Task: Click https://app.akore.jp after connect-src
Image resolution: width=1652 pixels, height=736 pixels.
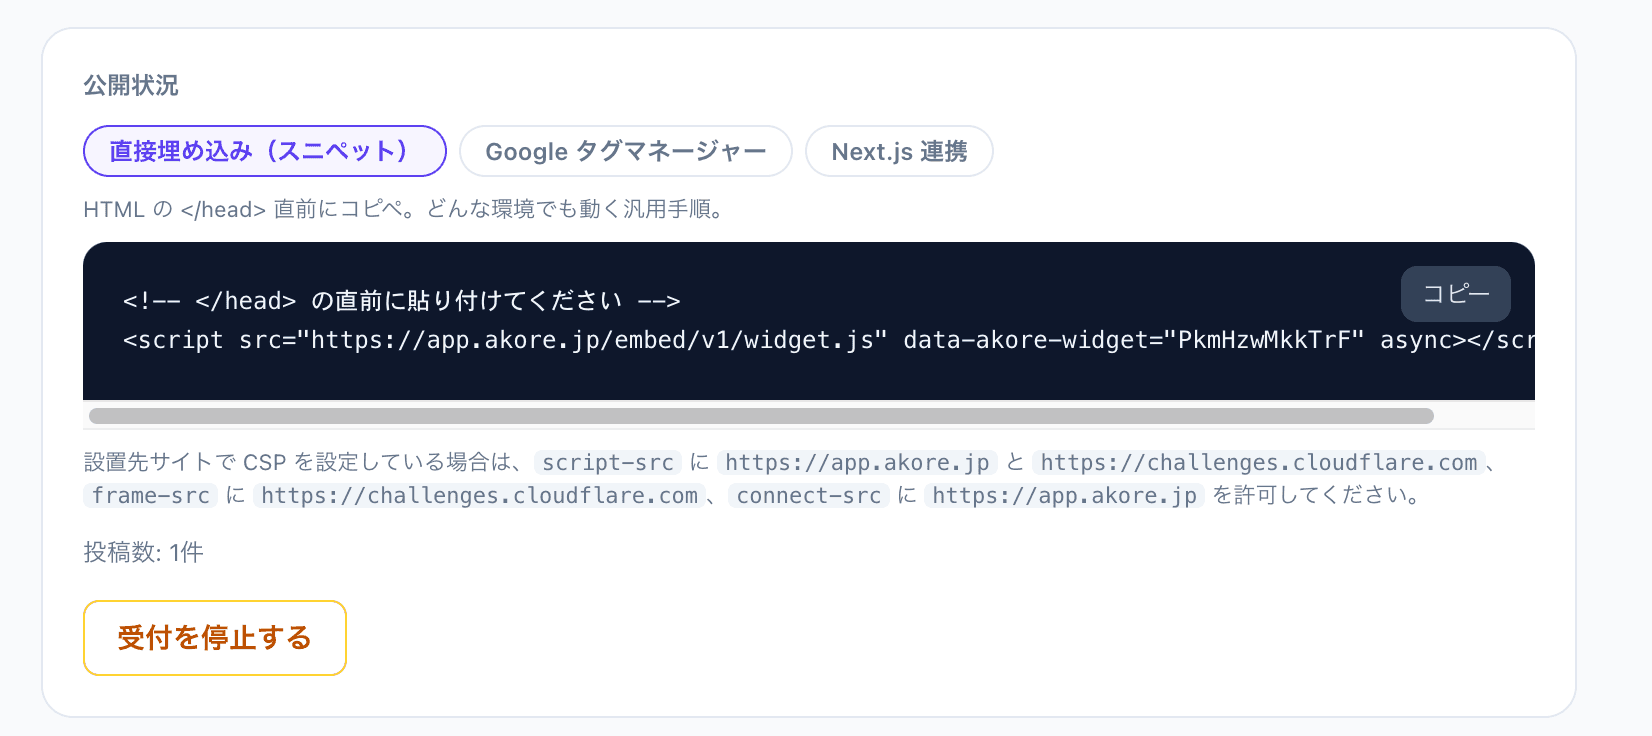Action: click(x=1065, y=495)
